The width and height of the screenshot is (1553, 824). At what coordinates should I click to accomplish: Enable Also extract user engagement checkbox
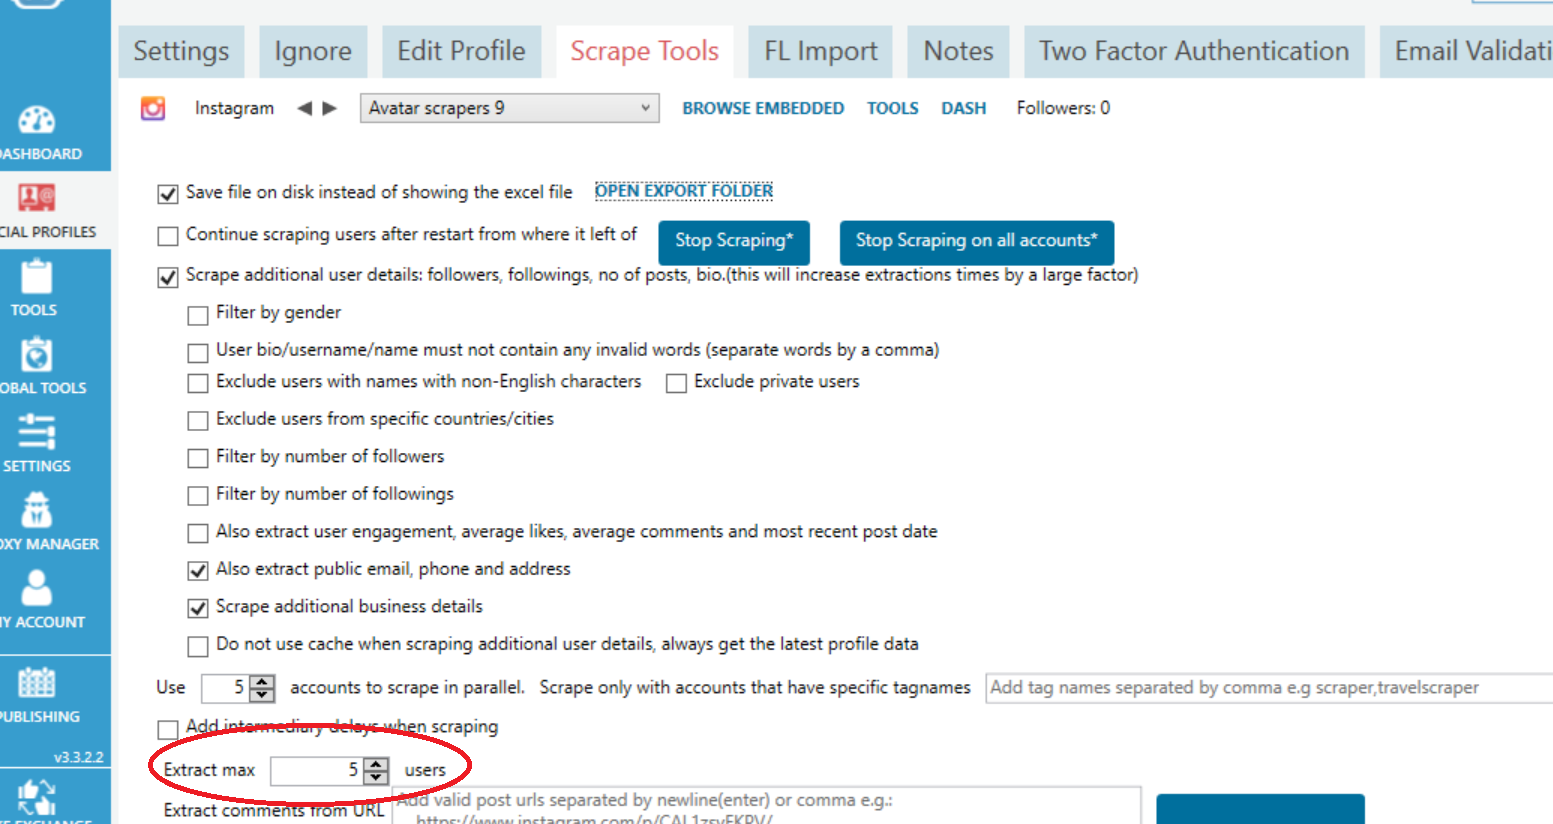(198, 533)
